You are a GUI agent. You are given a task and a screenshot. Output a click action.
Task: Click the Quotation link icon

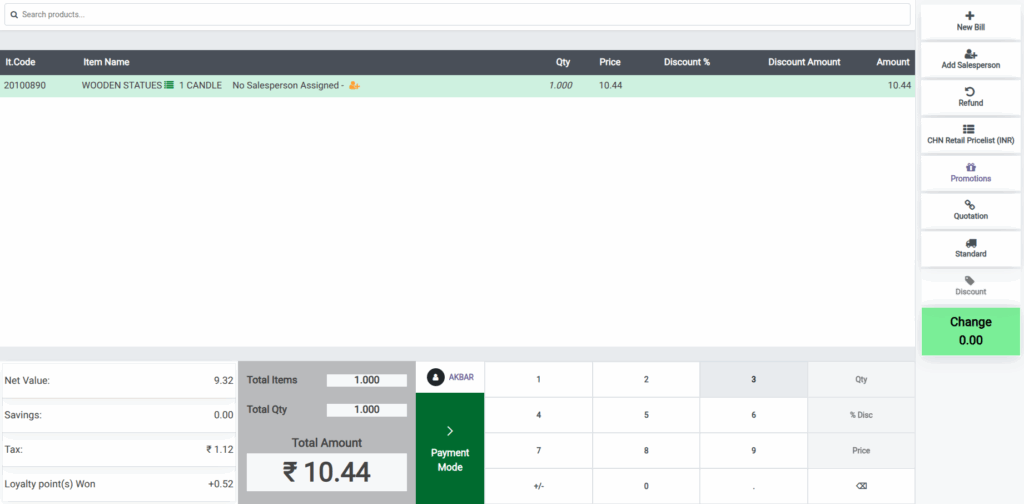pos(970,205)
